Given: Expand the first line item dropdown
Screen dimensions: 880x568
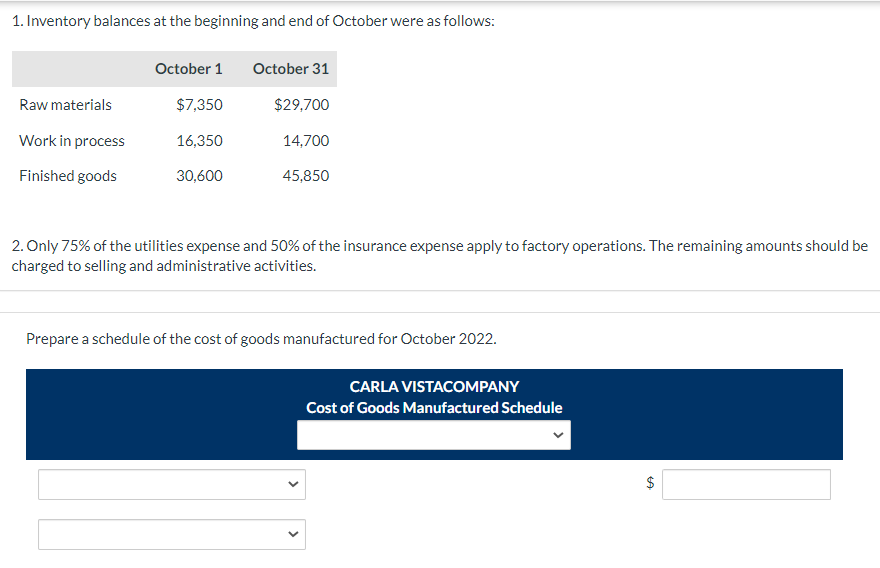Looking at the screenshot, I should click(x=172, y=485).
